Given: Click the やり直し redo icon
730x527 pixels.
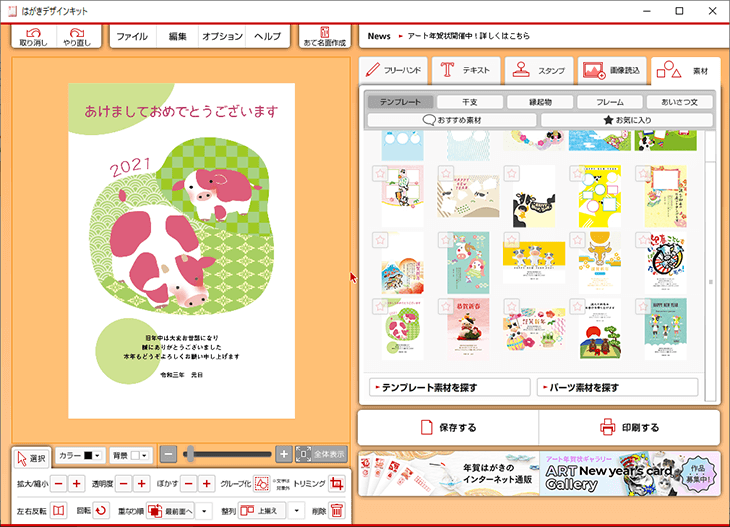Looking at the screenshot, I should 76,33.
